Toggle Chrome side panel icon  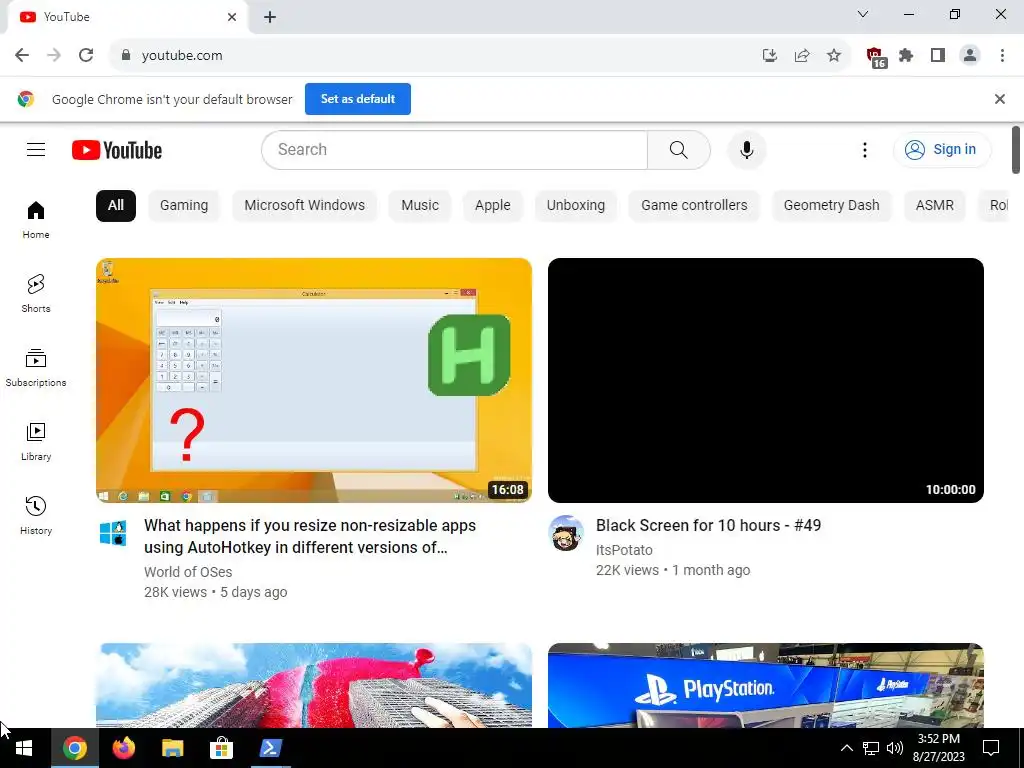(938, 56)
